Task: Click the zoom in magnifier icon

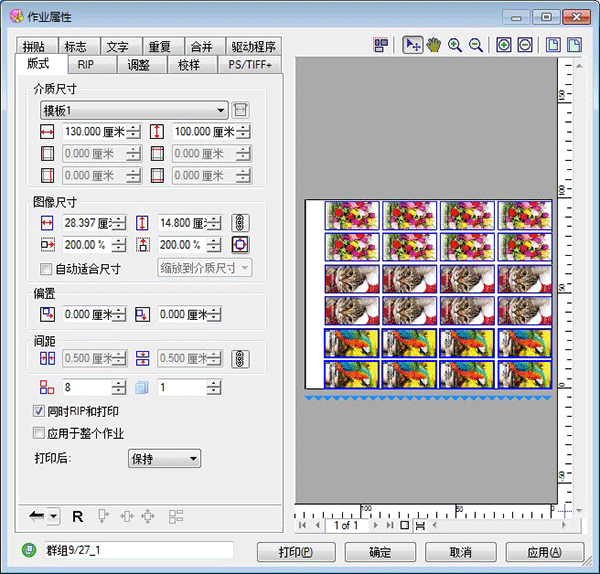Action: click(x=455, y=45)
